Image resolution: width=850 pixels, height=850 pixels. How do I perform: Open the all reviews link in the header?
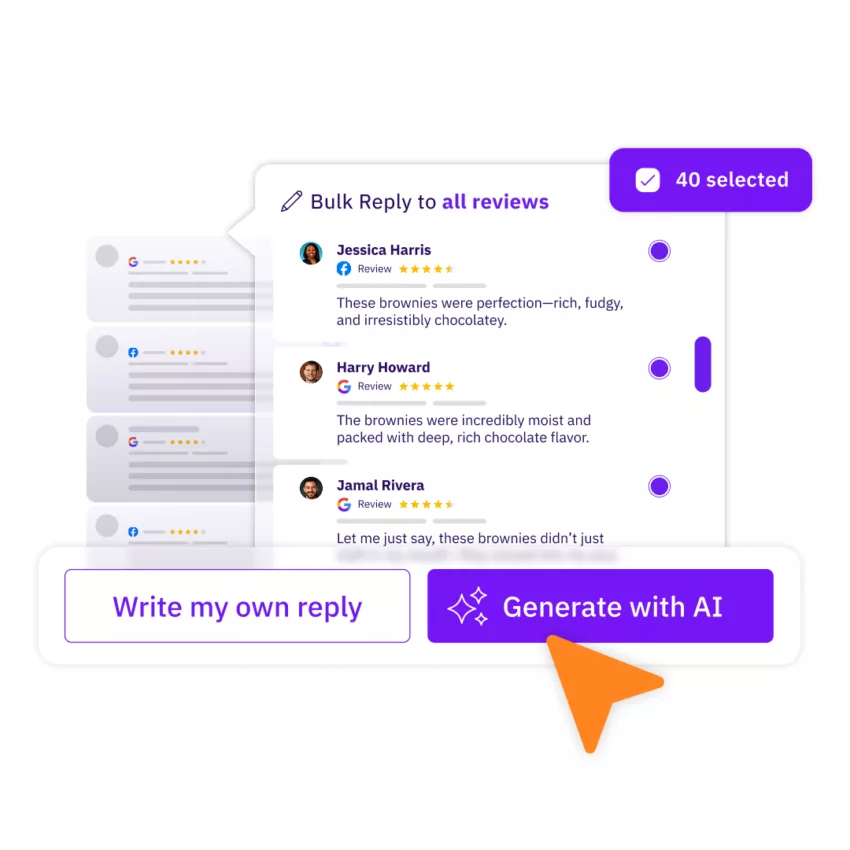coord(495,202)
